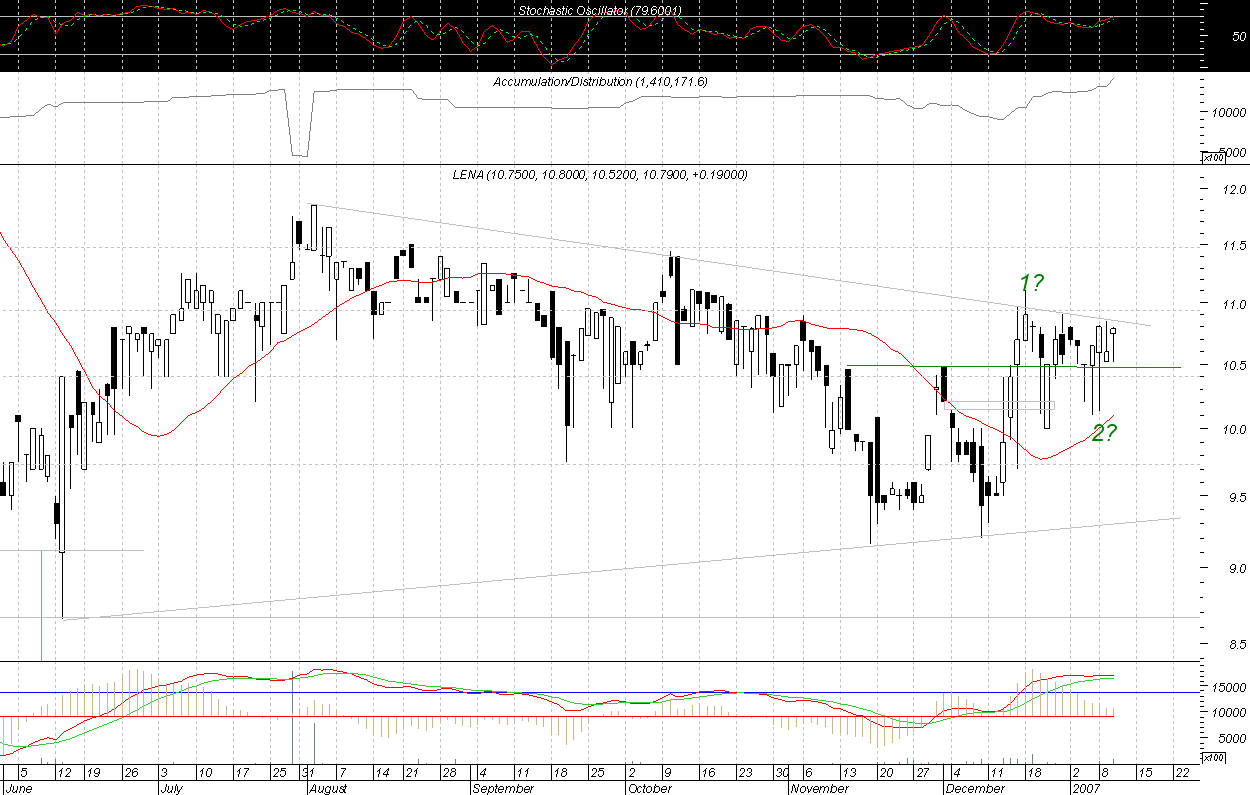Click the December month label

975,788
